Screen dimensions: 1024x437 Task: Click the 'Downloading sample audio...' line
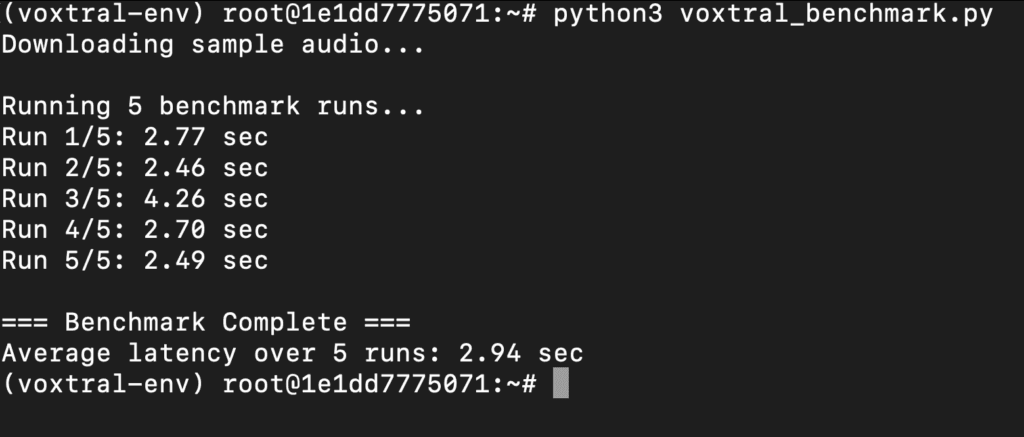click(x=213, y=45)
